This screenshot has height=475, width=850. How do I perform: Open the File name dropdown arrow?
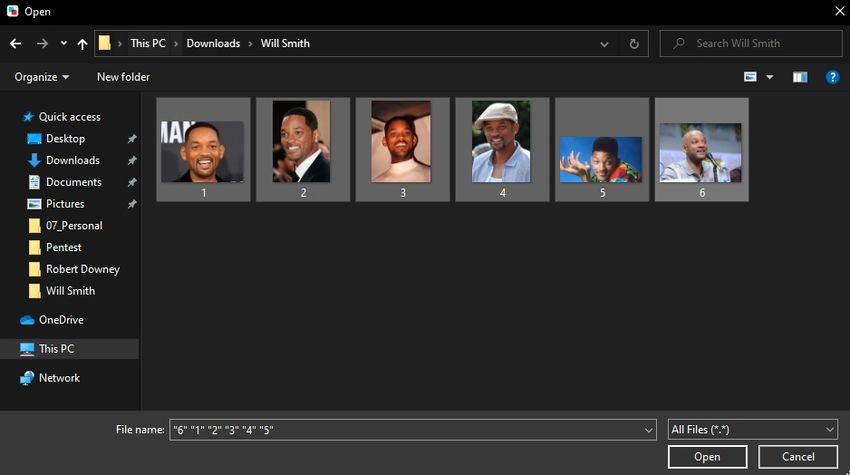[648, 430]
